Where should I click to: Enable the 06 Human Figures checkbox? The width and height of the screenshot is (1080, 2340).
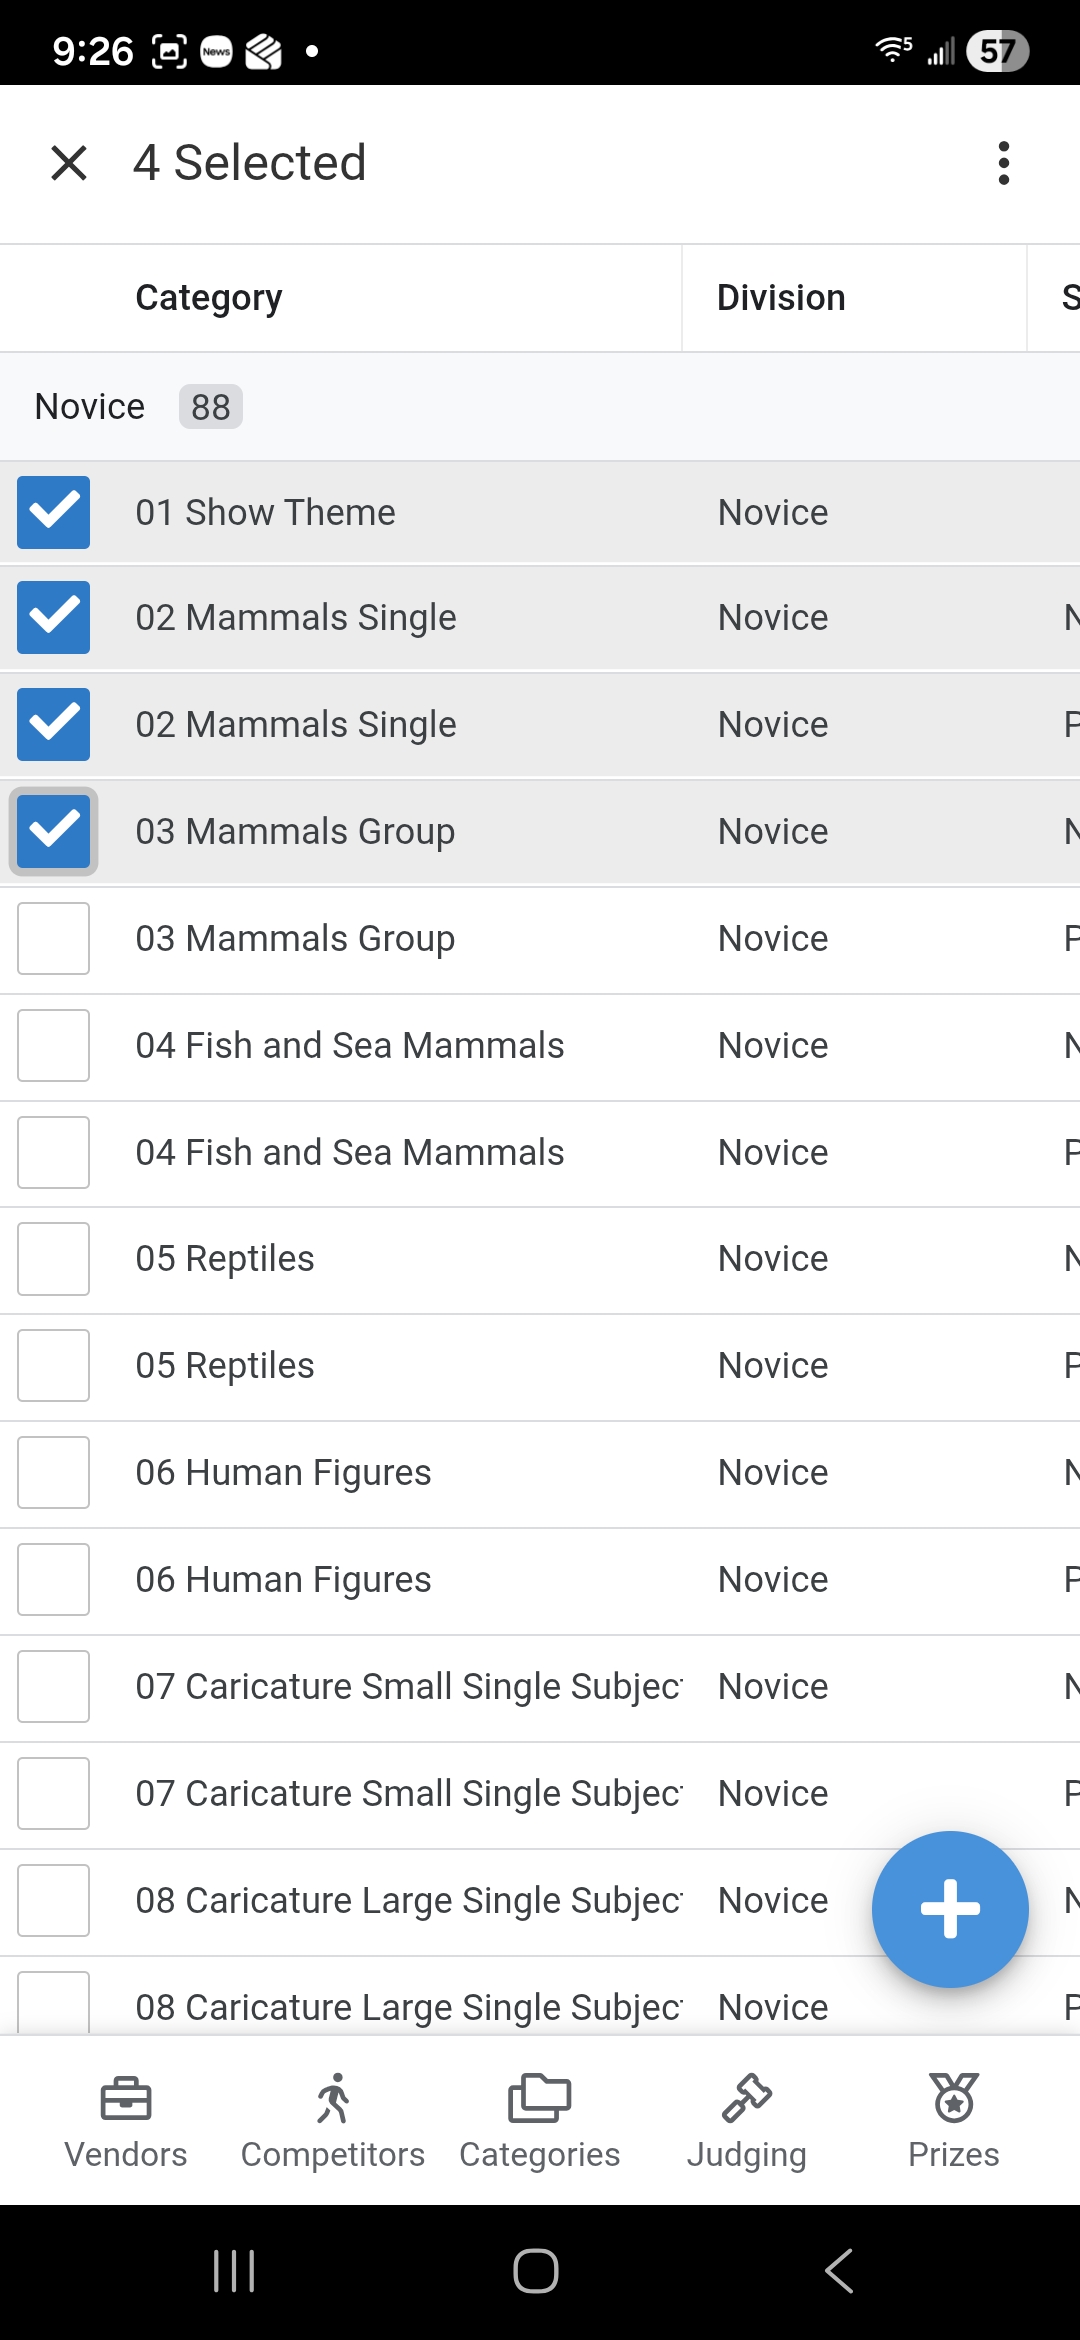[x=53, y=1472]
